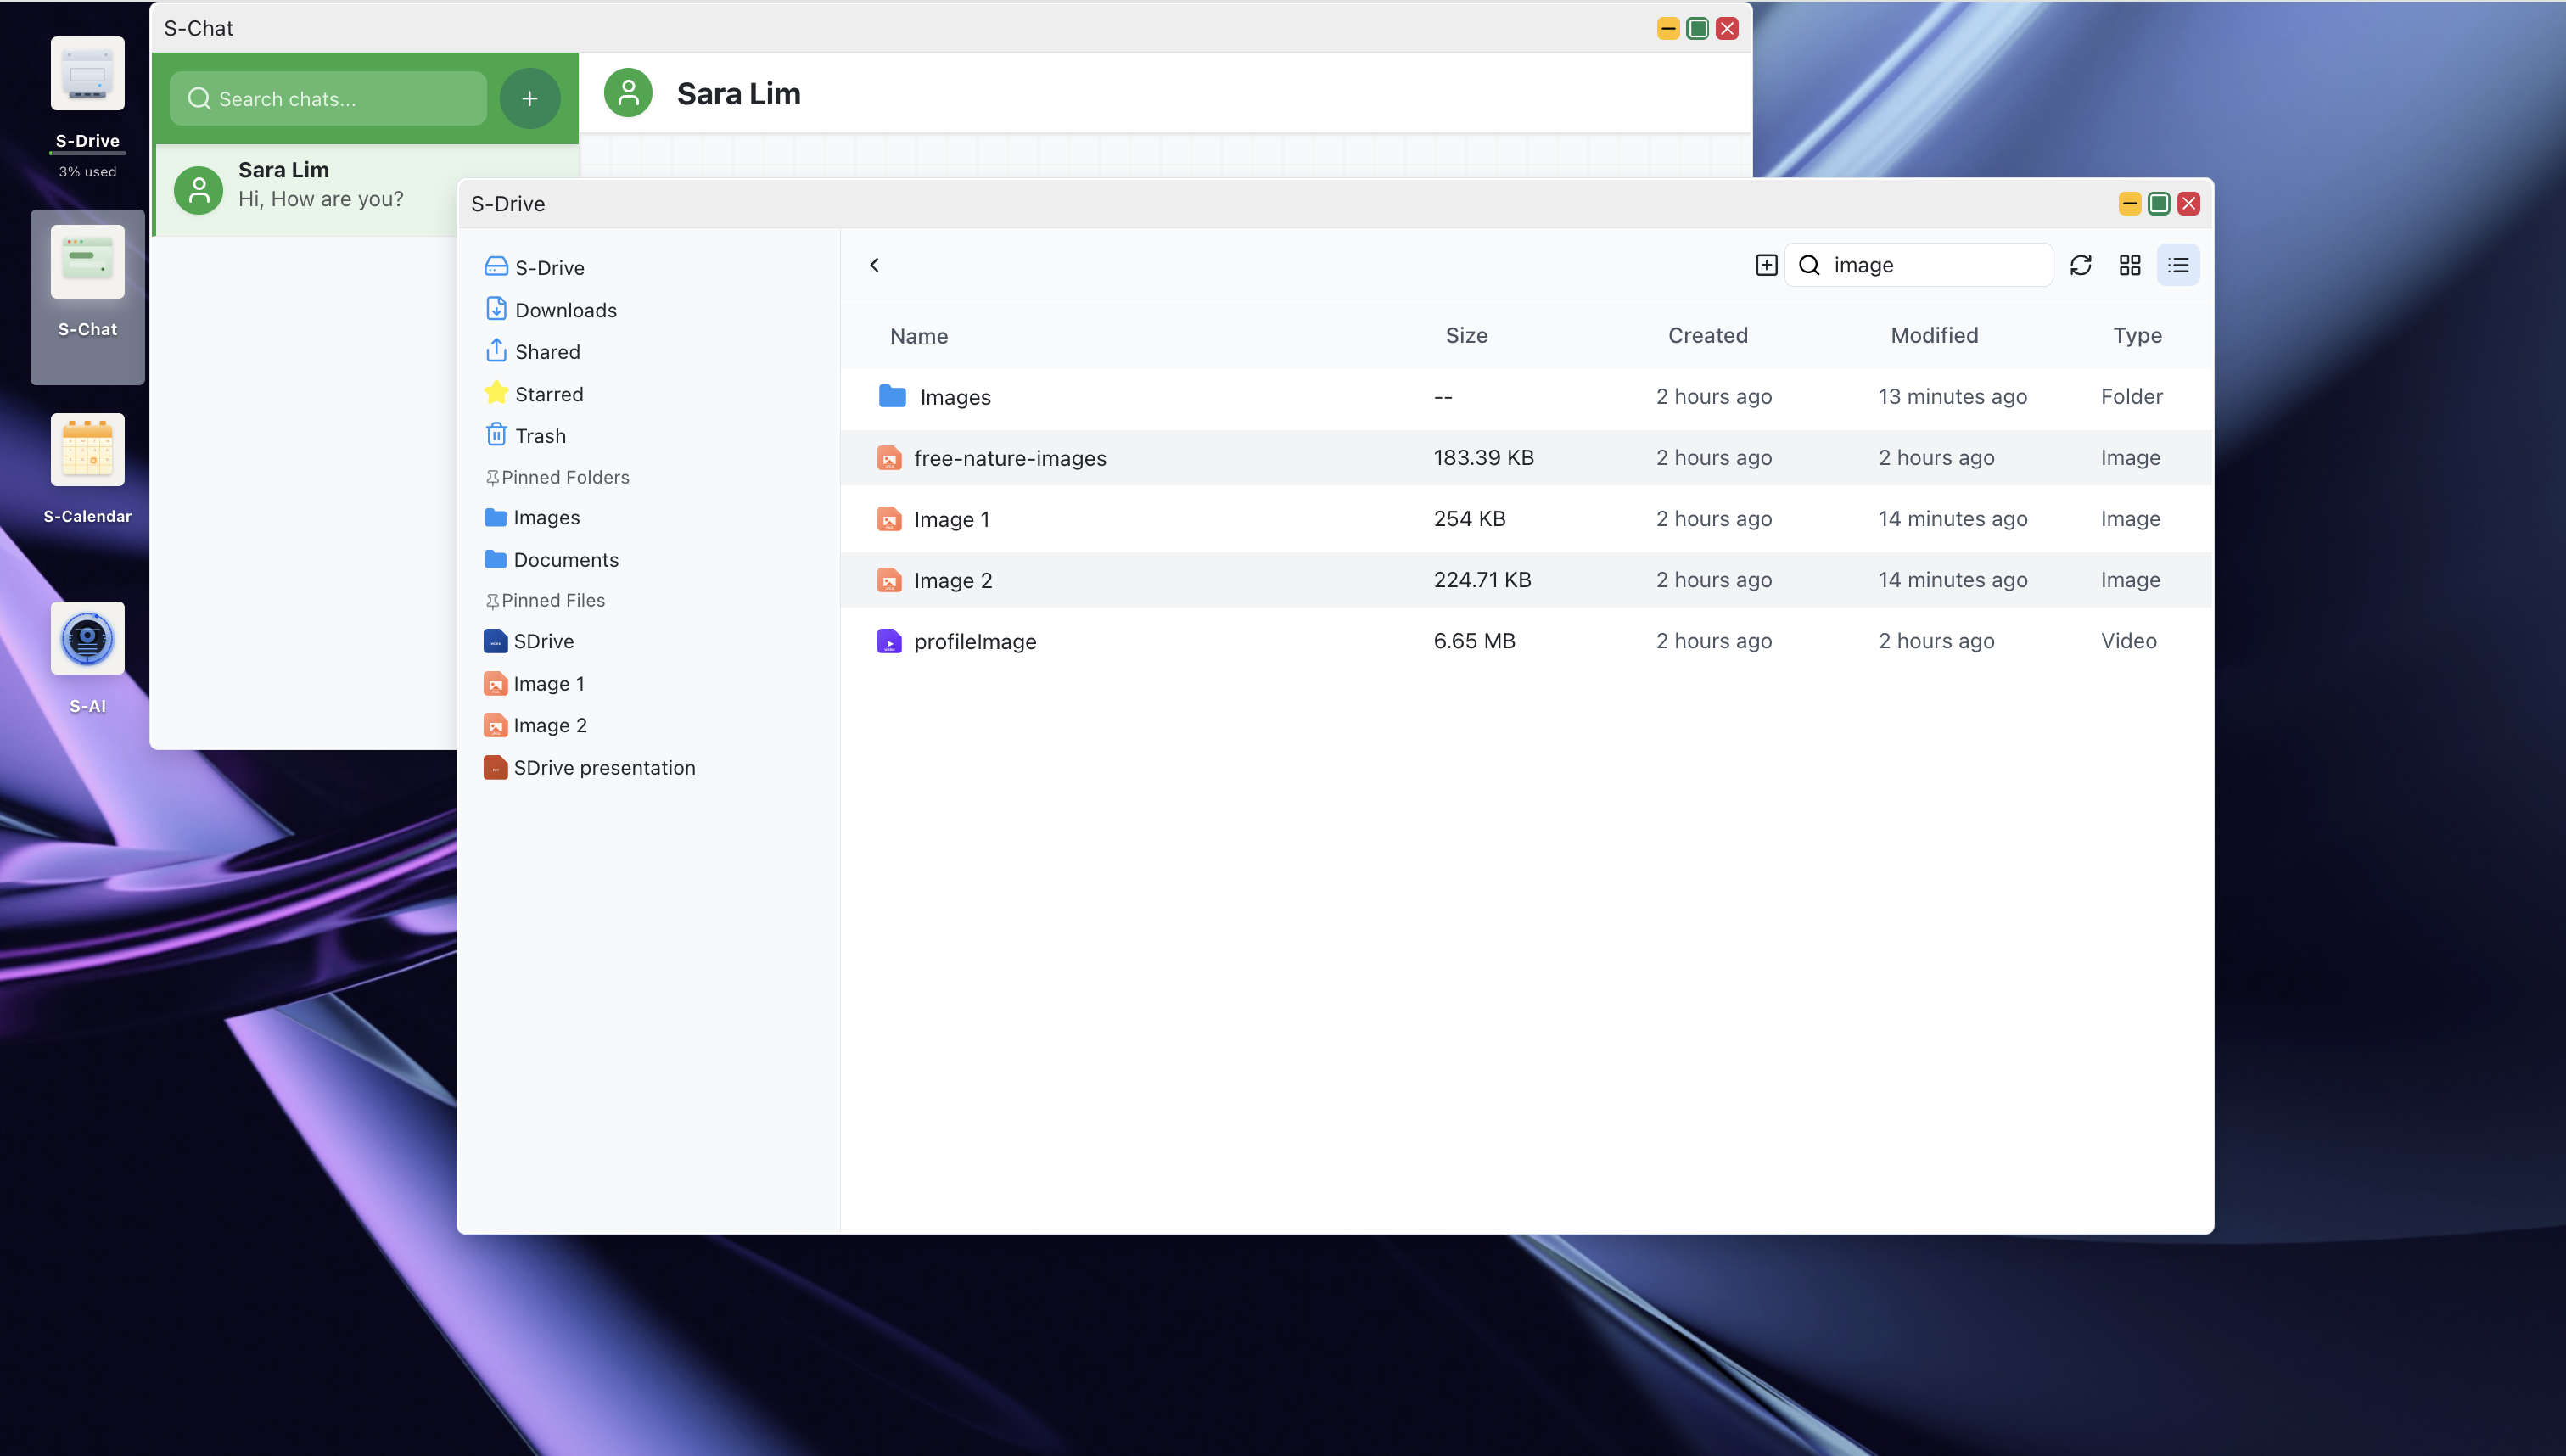Open the Starred section
The width and height of the screenshot is (2566, 1456).
(548, 394)
